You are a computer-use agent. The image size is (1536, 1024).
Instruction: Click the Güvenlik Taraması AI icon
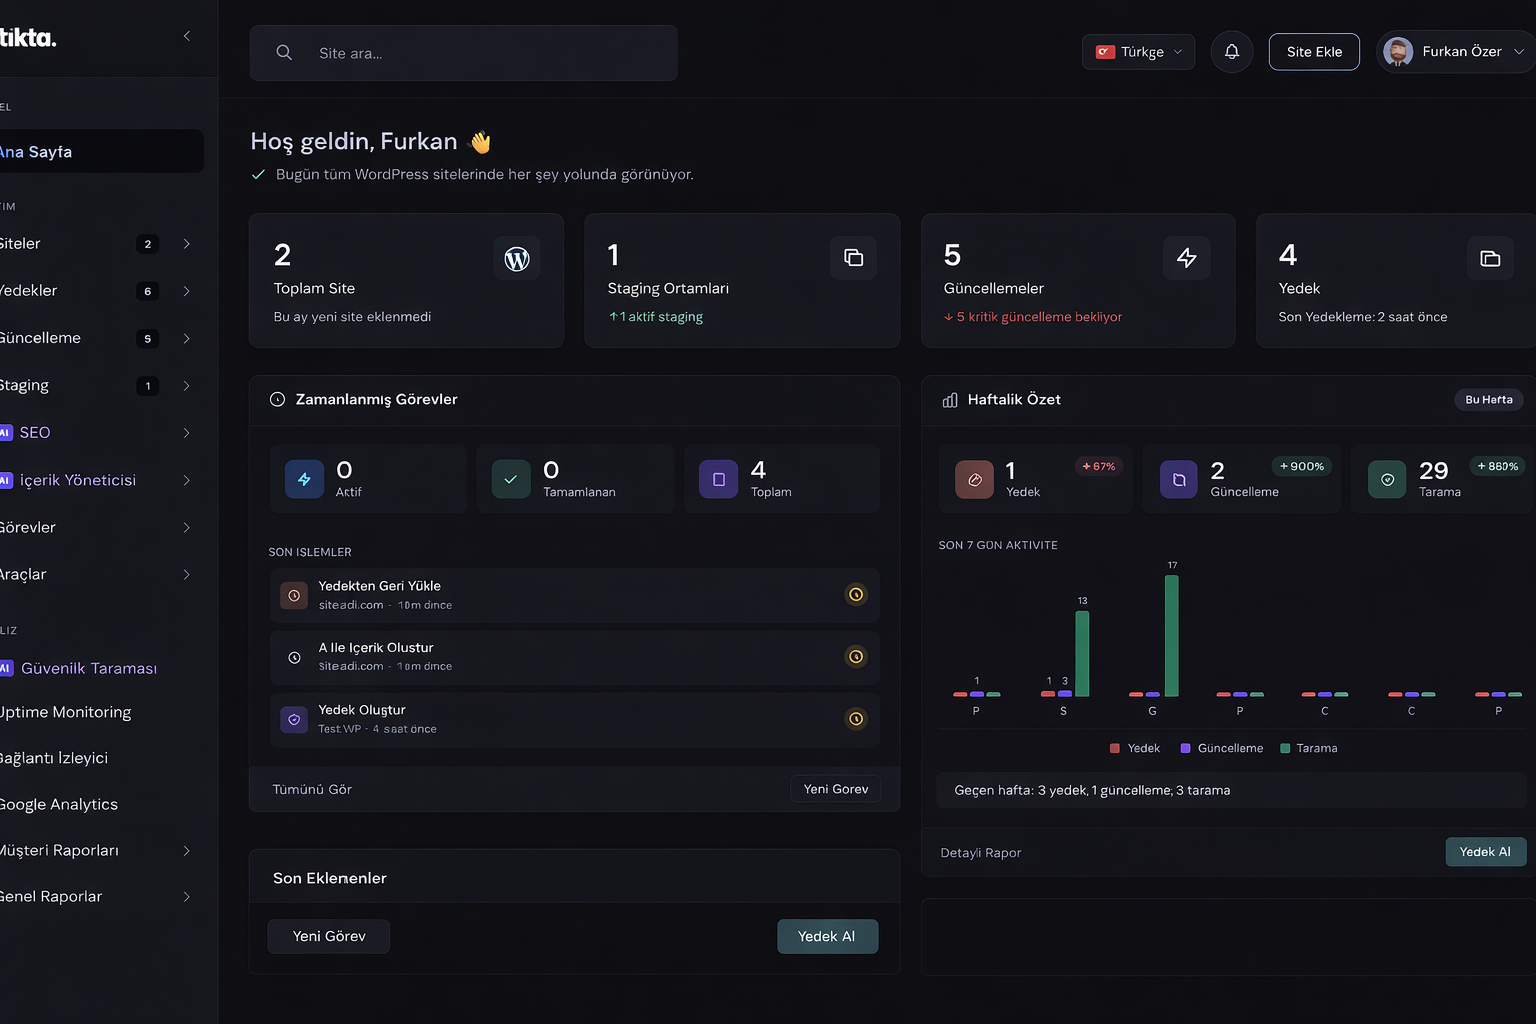(x=6, y=668)
